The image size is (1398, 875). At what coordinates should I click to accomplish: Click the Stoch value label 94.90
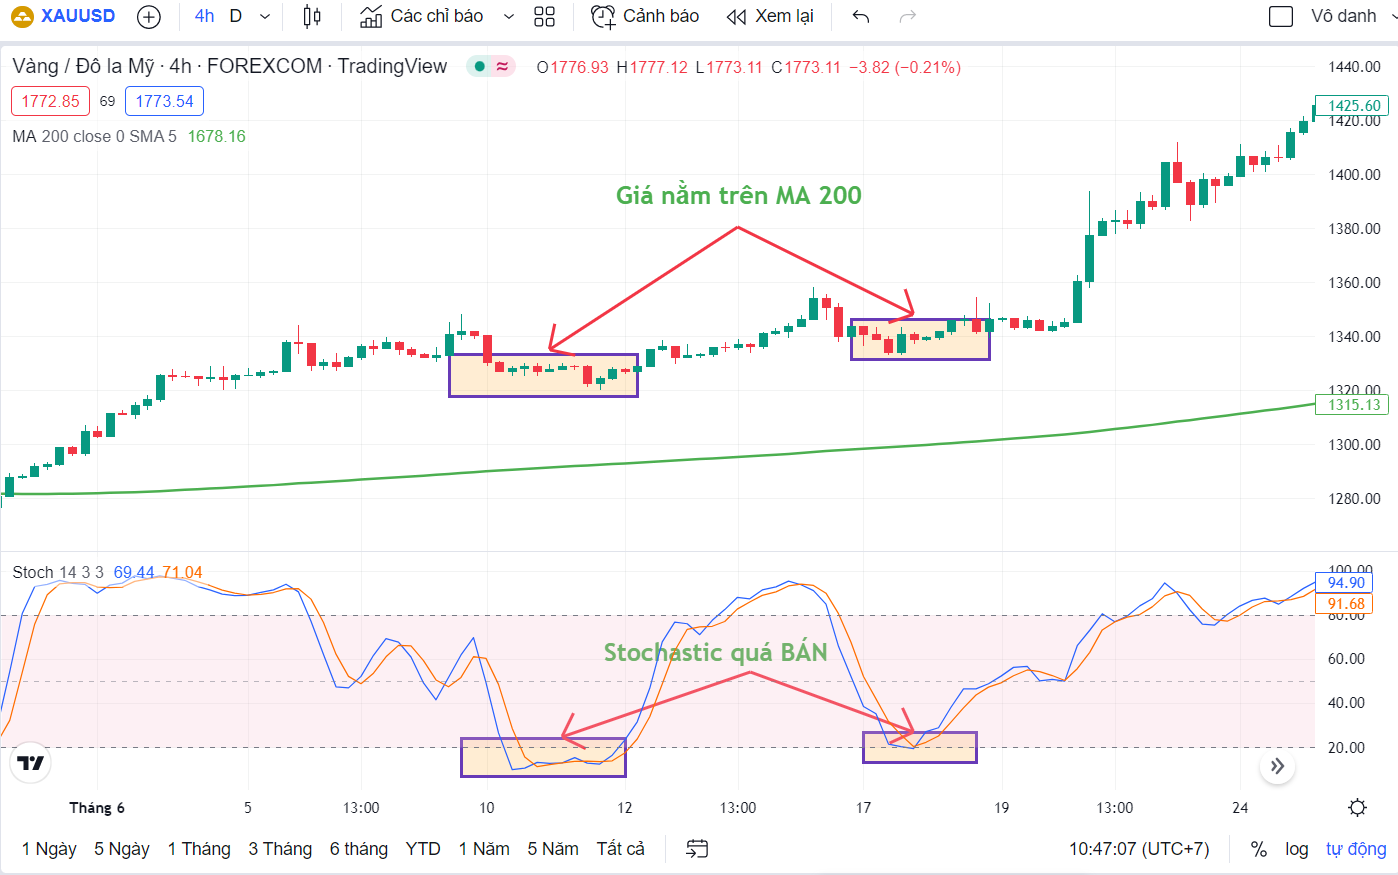pyautogui.click(x=1346, y=583)
